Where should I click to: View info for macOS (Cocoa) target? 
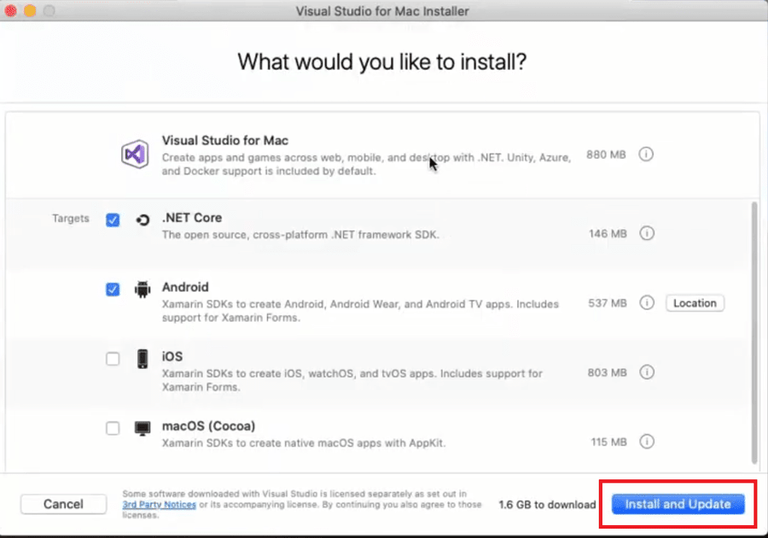646,441
